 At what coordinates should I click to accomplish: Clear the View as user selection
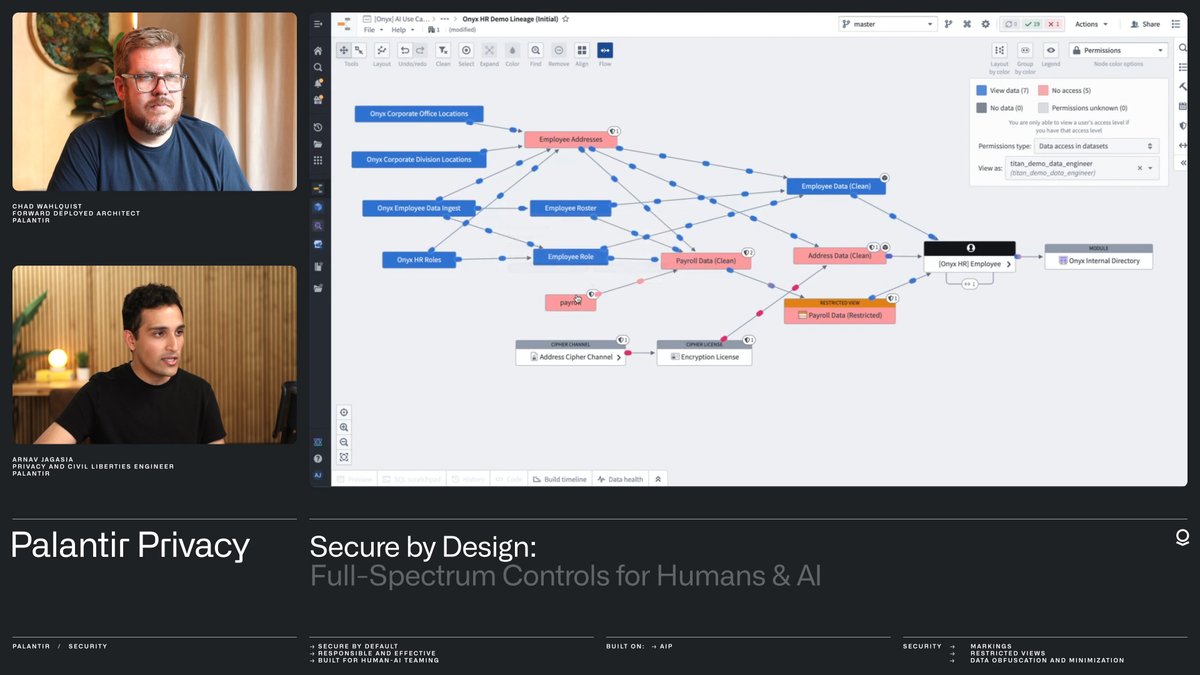[x=1139, y=168]
